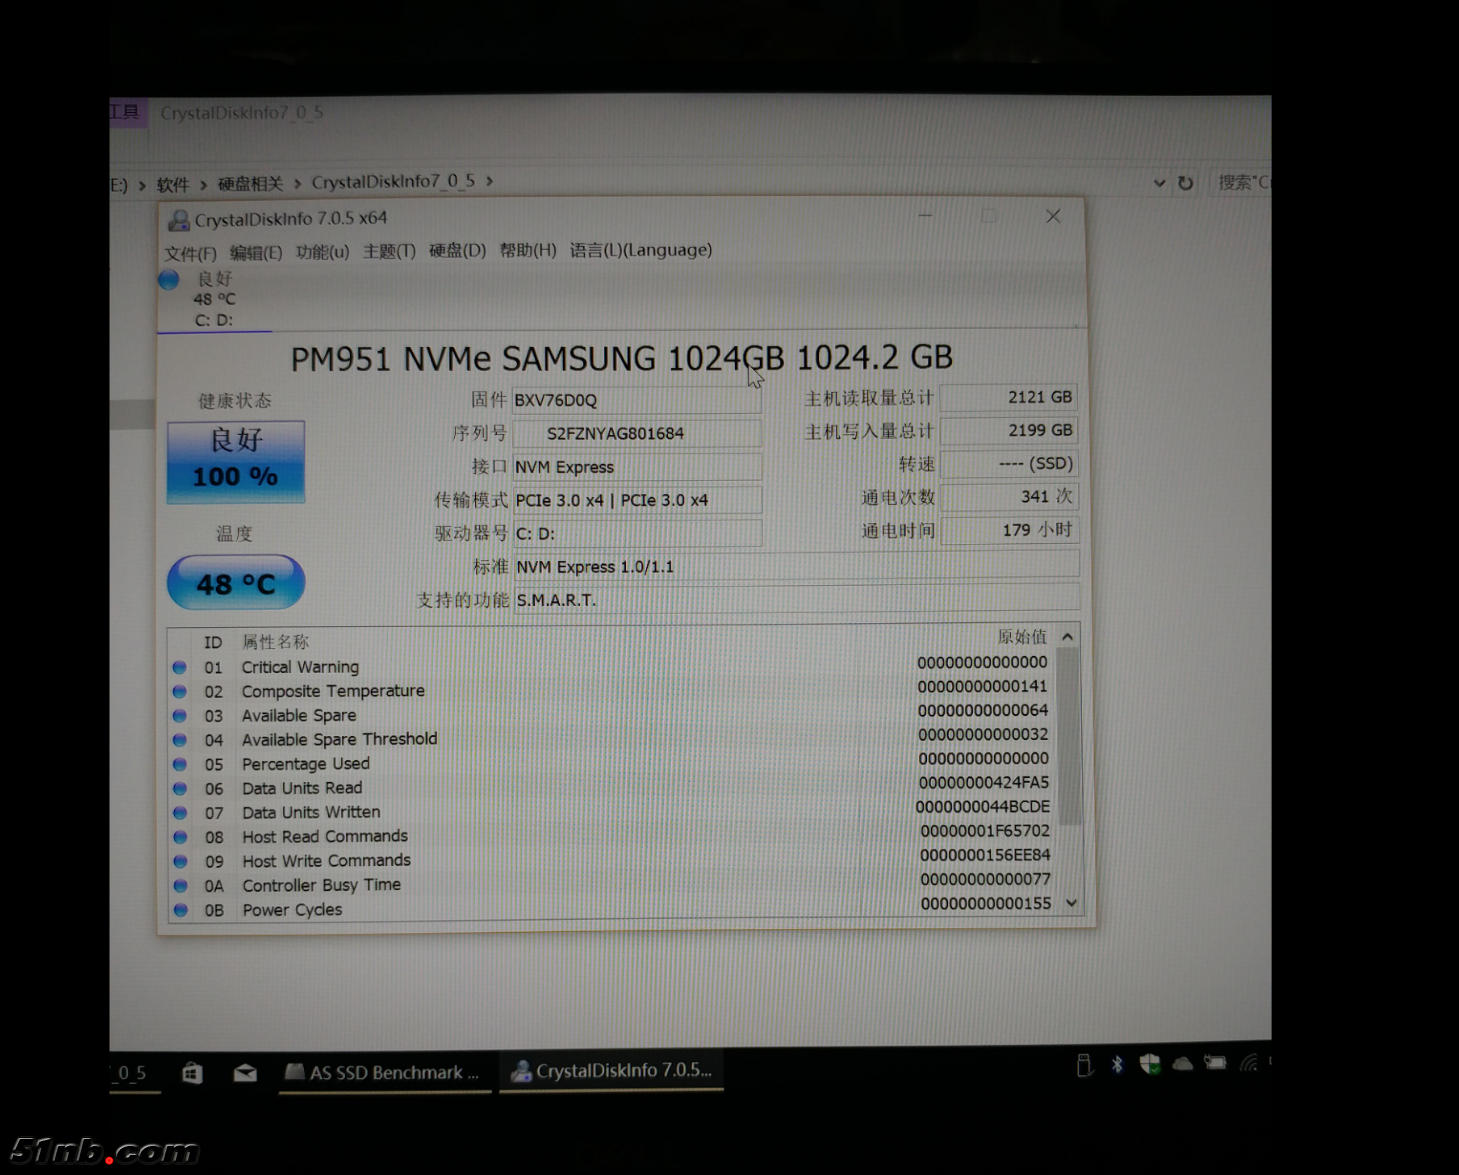Click the 原始值 column header
The image size is (1459, 1175).
tap(1022, 636)
